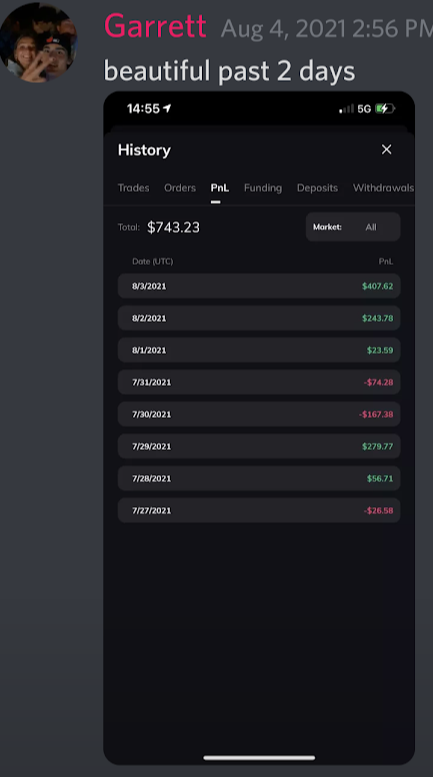433x777 pixels.
Task: Tap the 5G network status indicator
Action: 364,109
